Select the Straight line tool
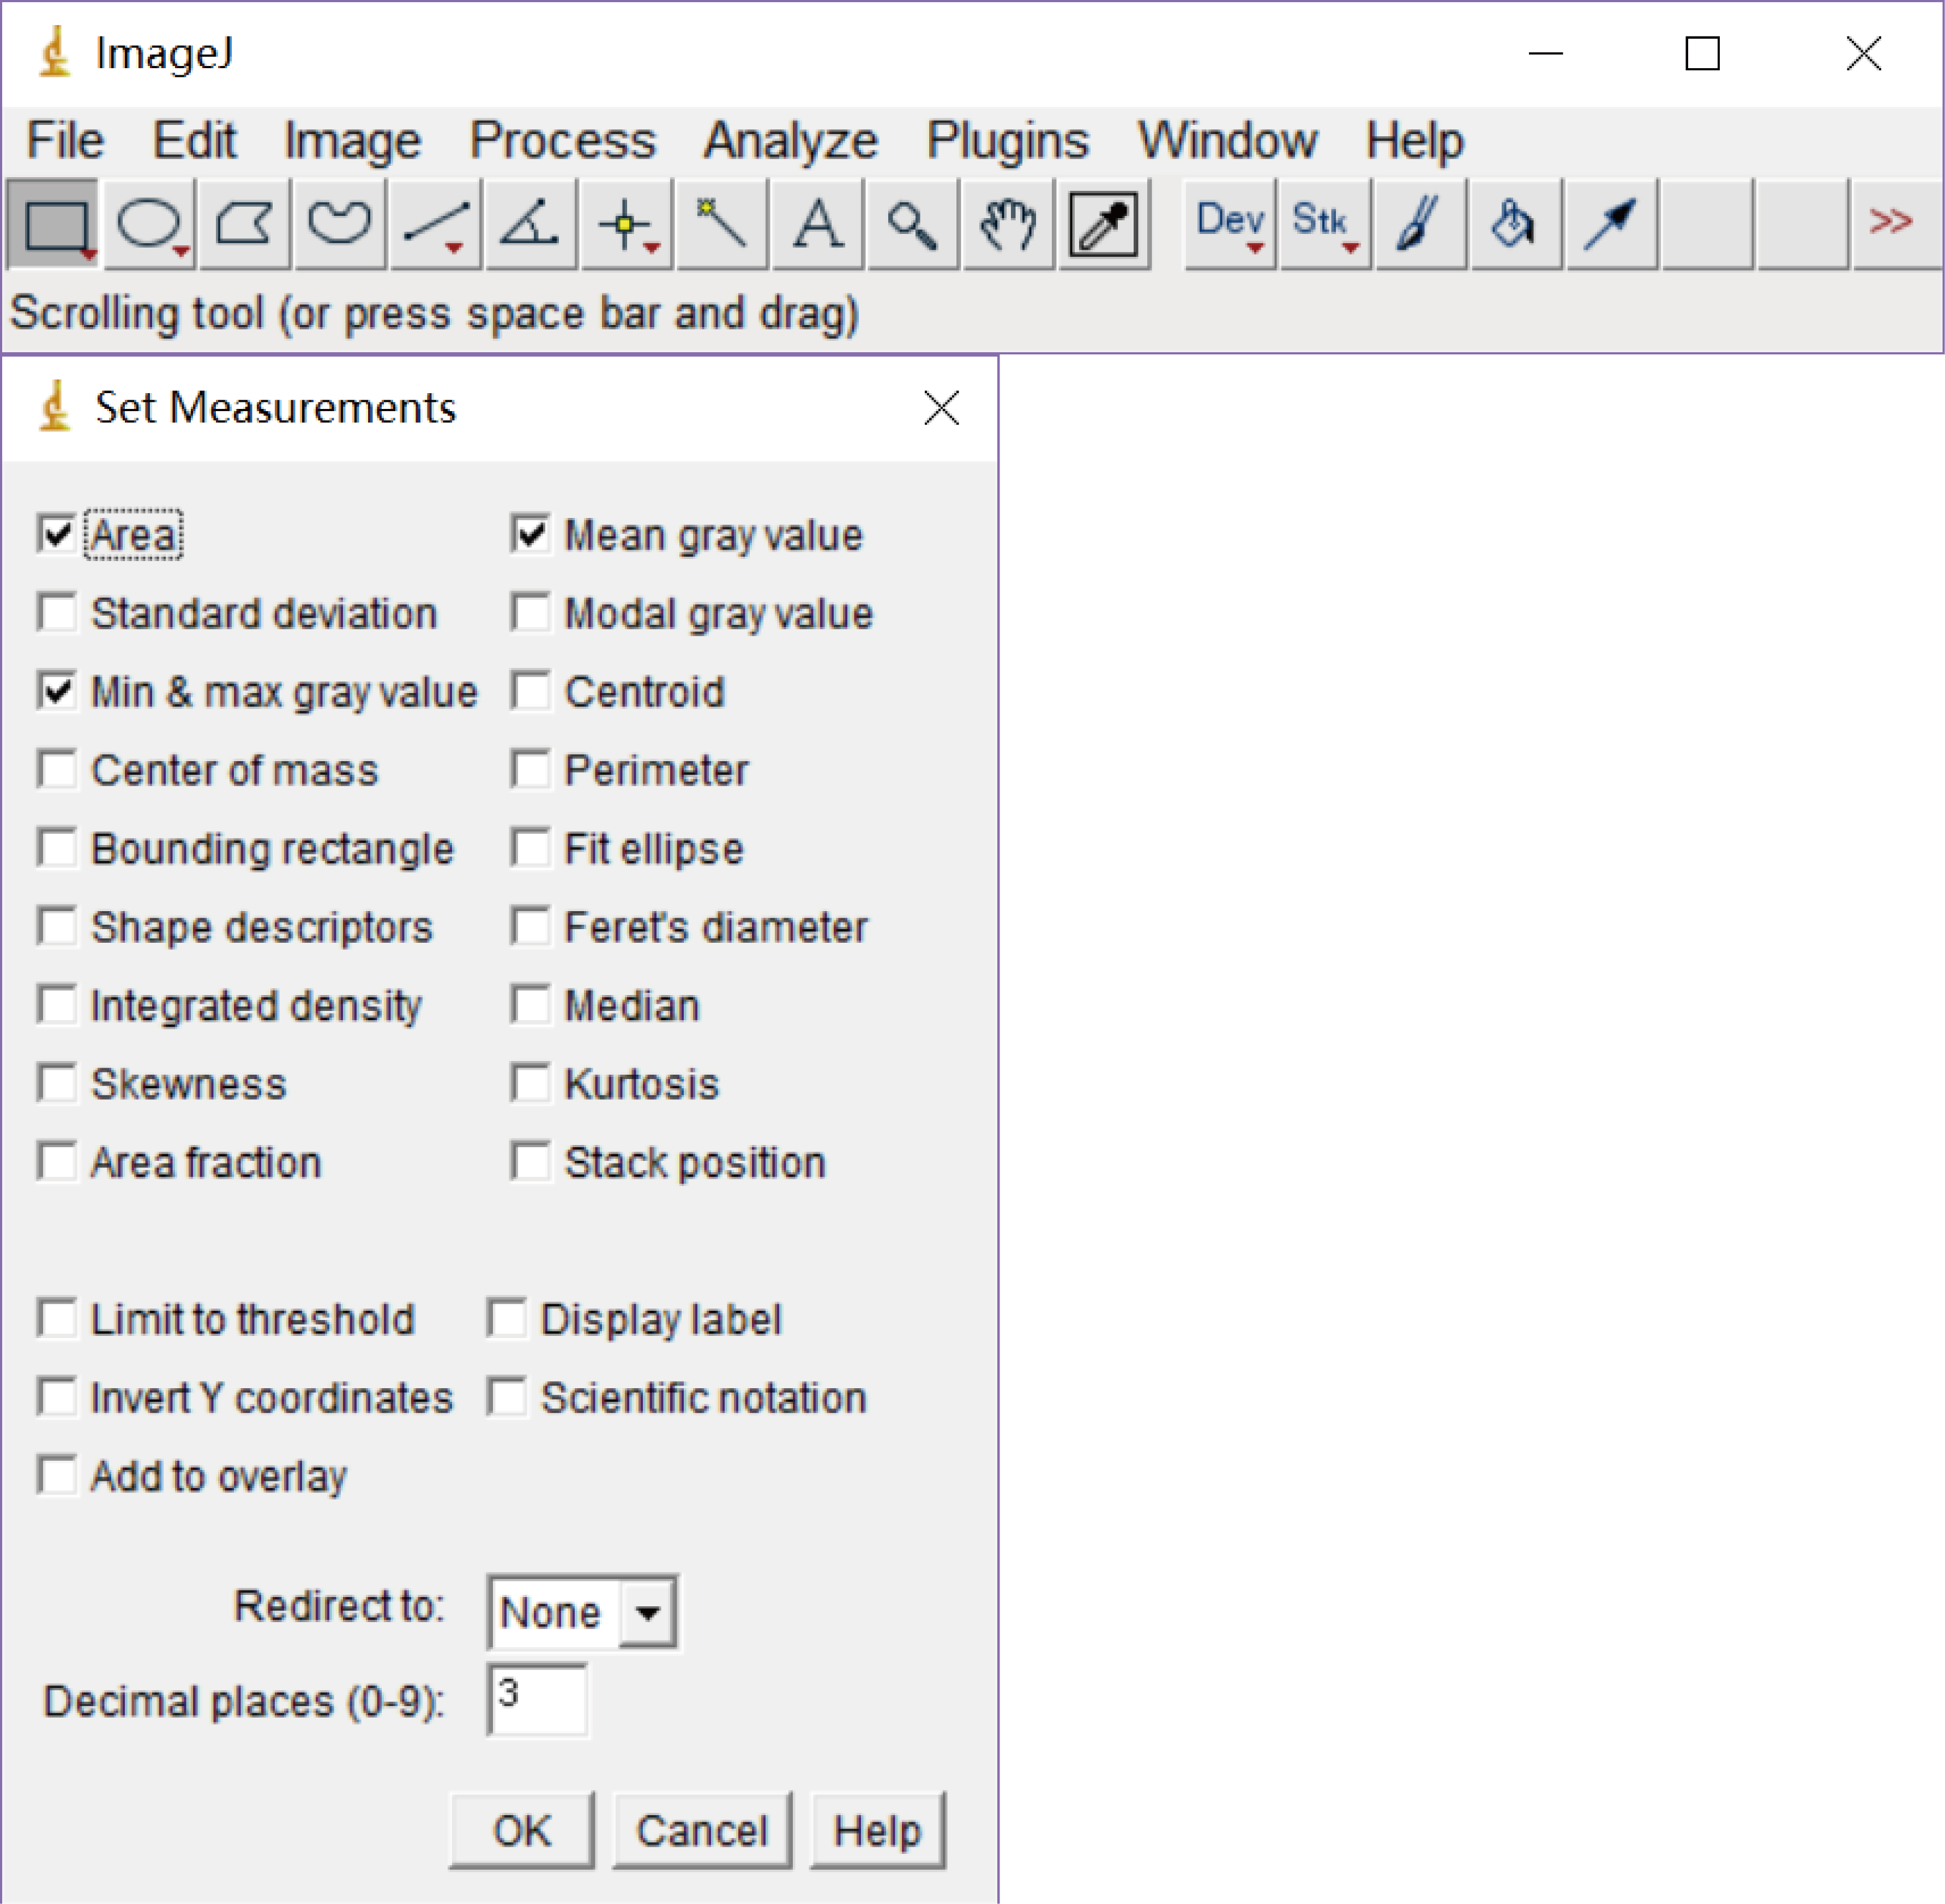The width and height of the screenshot is (1945, 1904). pos(436,224)
